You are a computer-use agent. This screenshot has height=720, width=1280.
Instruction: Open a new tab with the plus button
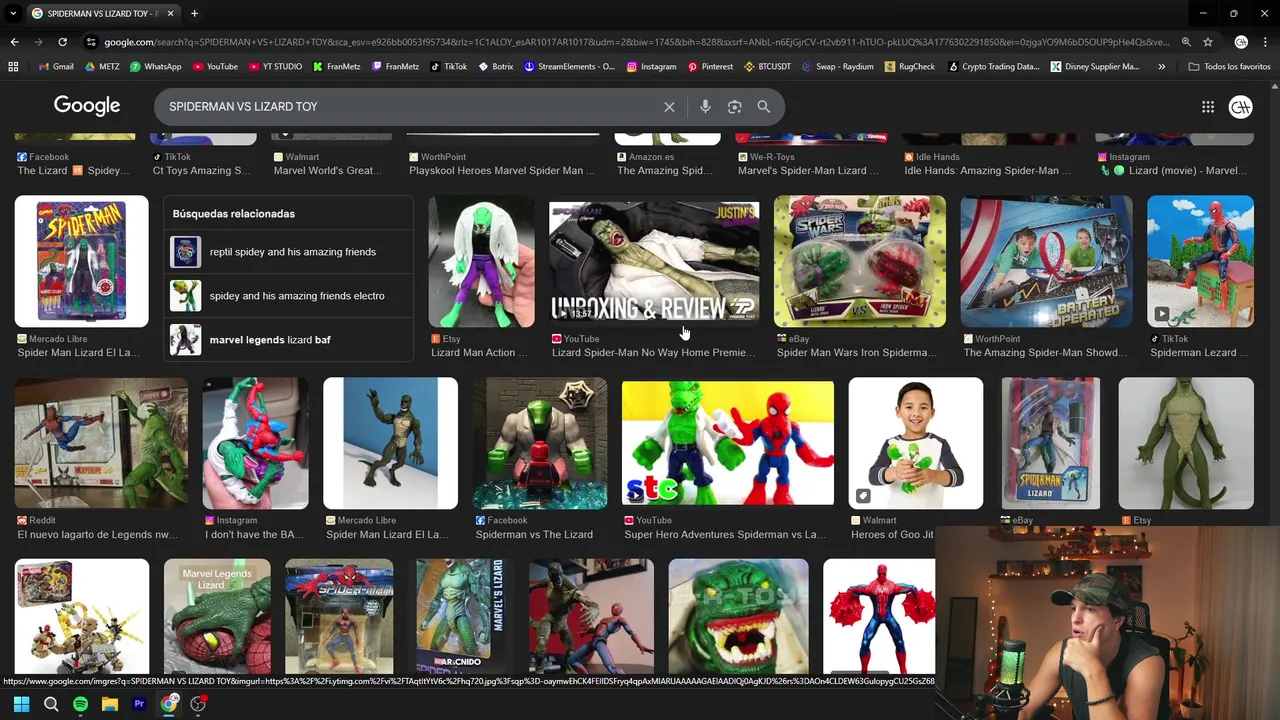click(x=194, y=14)
